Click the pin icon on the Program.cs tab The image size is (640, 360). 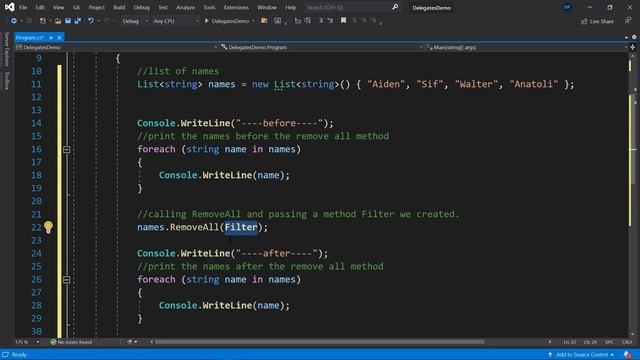click(x=51, y=38)
